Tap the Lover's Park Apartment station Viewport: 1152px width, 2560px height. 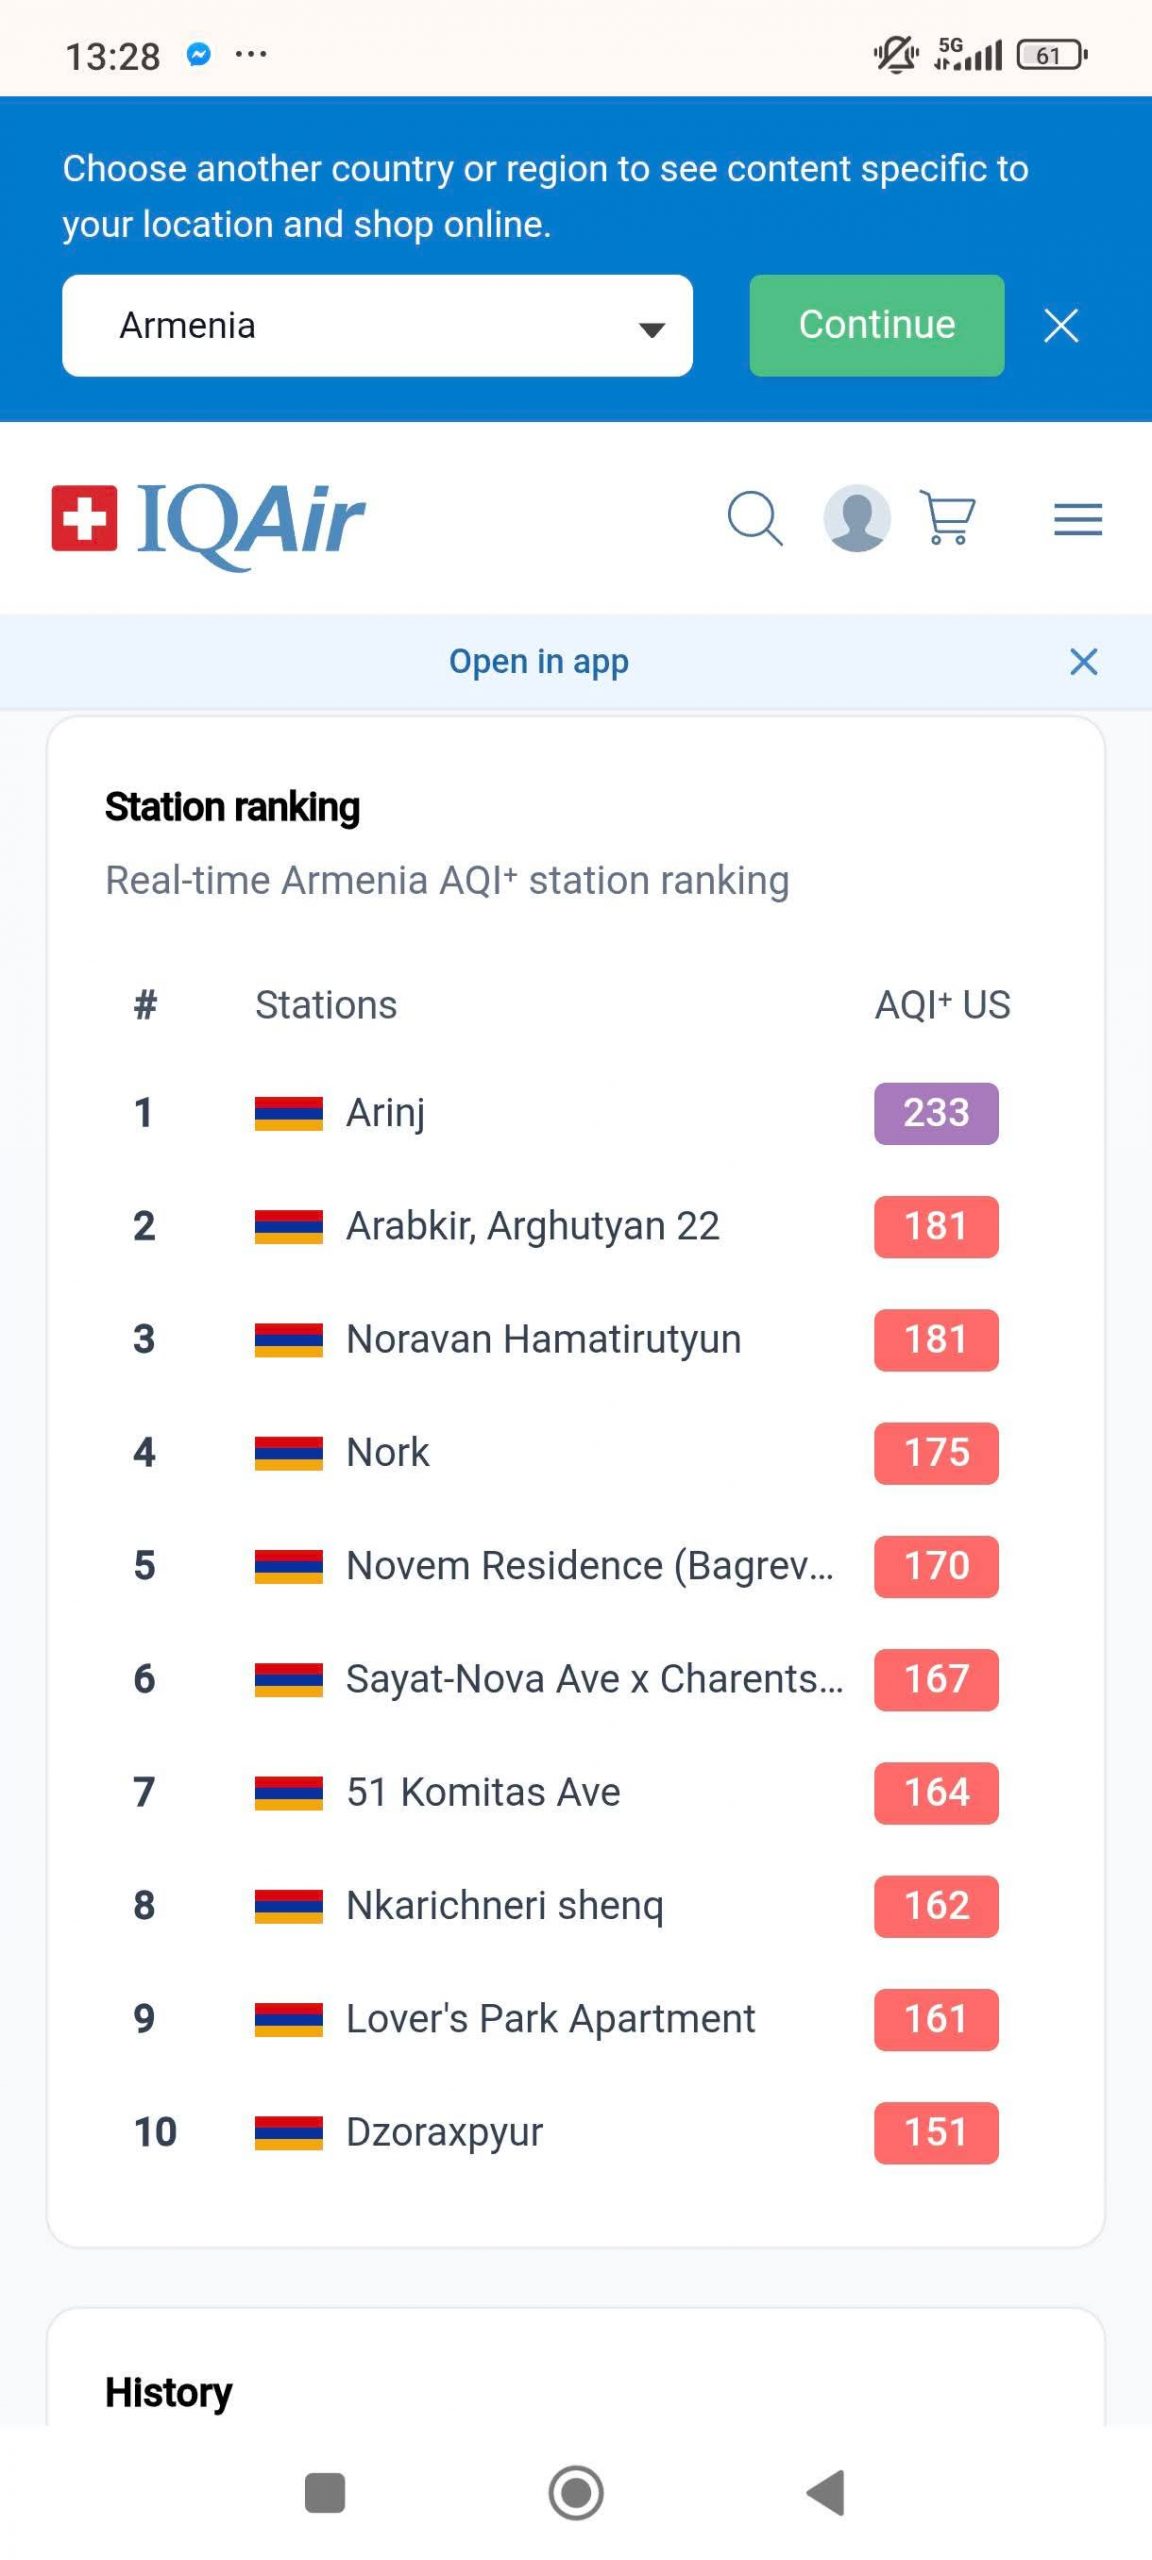[x=550, y=2019]
